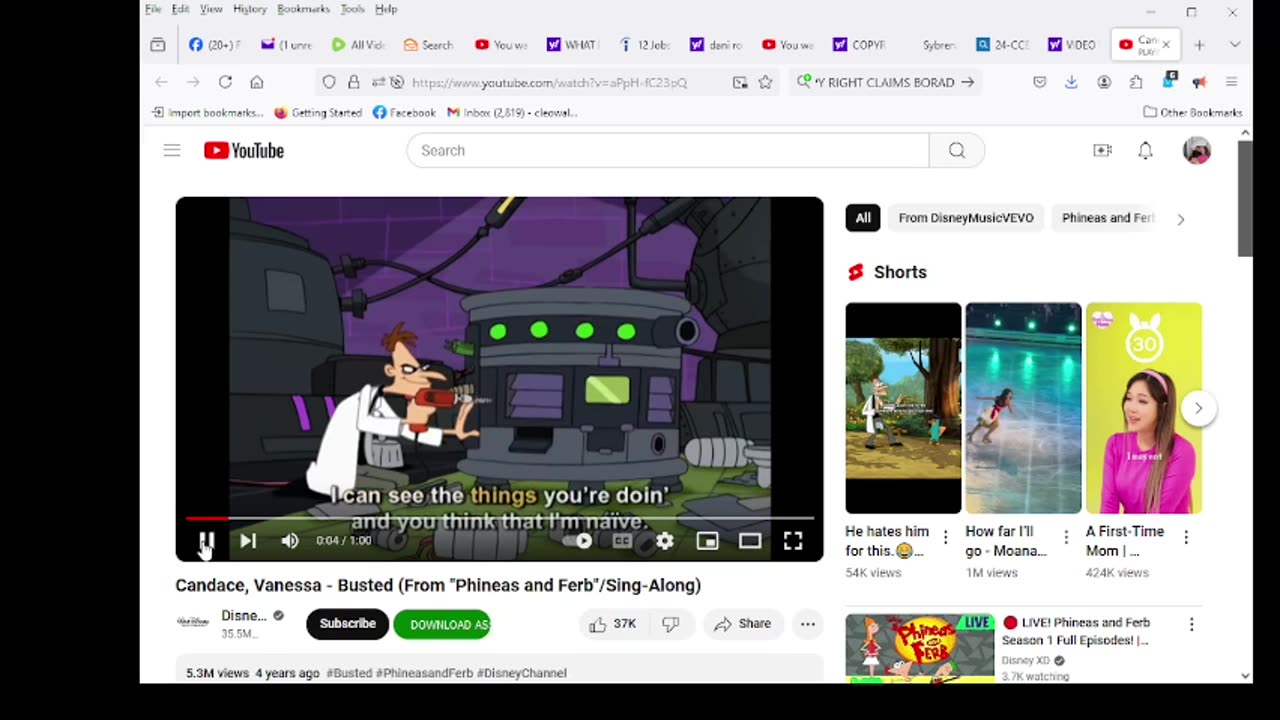Open the Firefox application menu

pos(1231,82)
